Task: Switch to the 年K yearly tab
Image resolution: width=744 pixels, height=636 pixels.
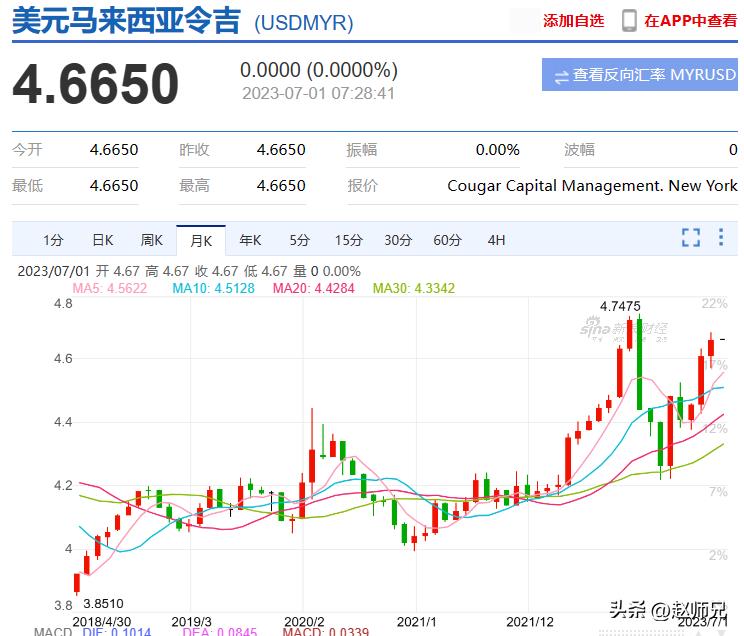Action: (x=250, y=240)
